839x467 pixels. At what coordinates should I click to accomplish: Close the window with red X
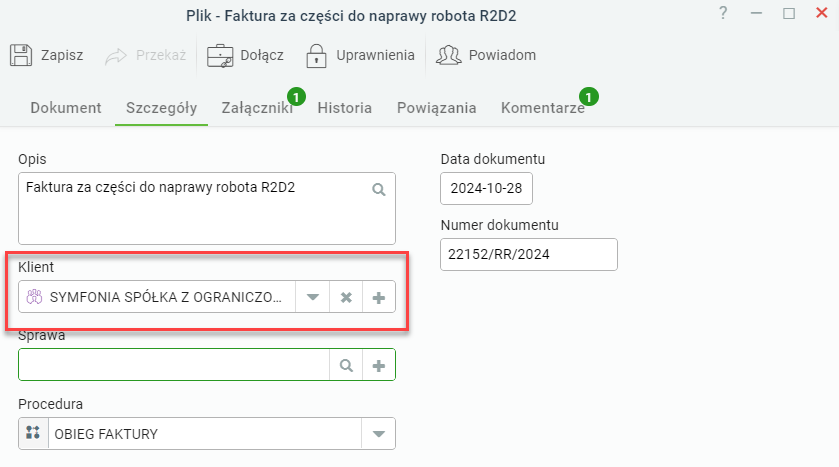point(821,13)
